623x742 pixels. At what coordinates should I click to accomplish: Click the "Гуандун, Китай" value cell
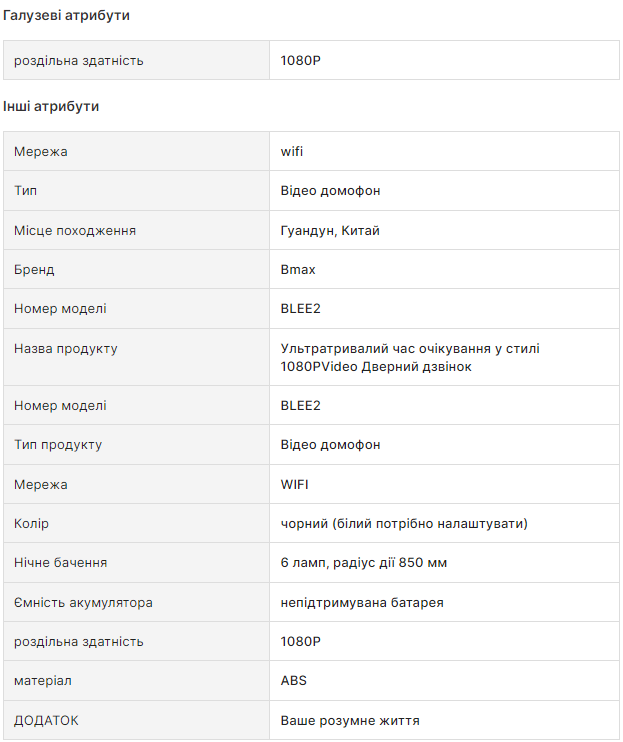[x=330, y=231]
